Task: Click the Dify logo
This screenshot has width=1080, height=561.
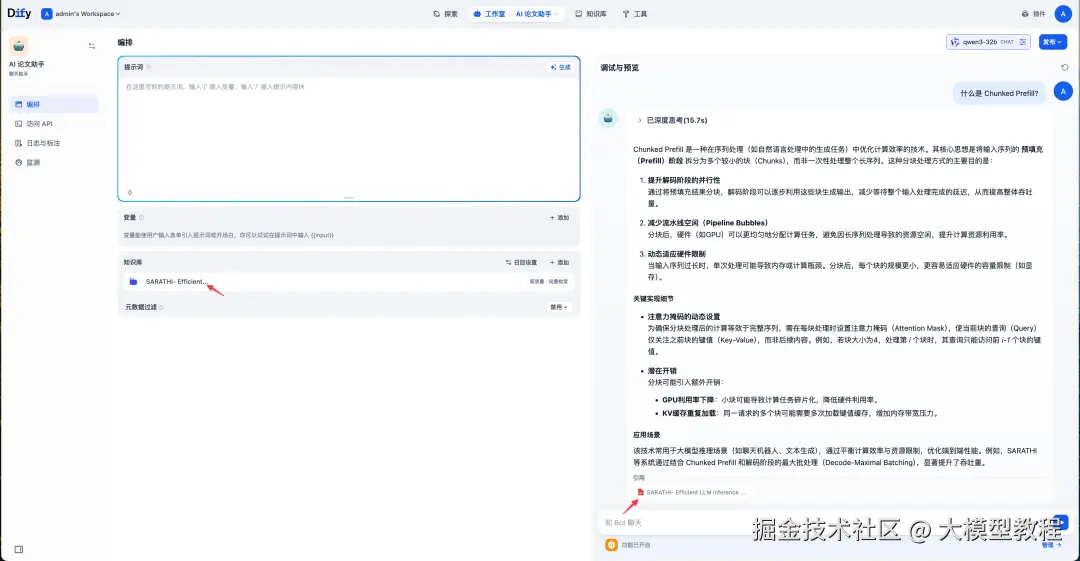Action: coord(19,13)
